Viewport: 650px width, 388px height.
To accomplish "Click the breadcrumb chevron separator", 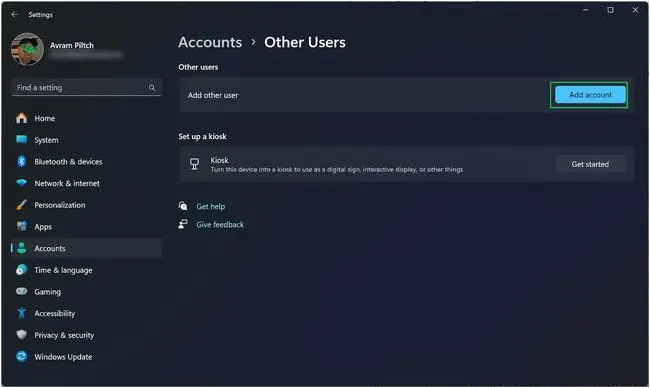I will 253,42.
